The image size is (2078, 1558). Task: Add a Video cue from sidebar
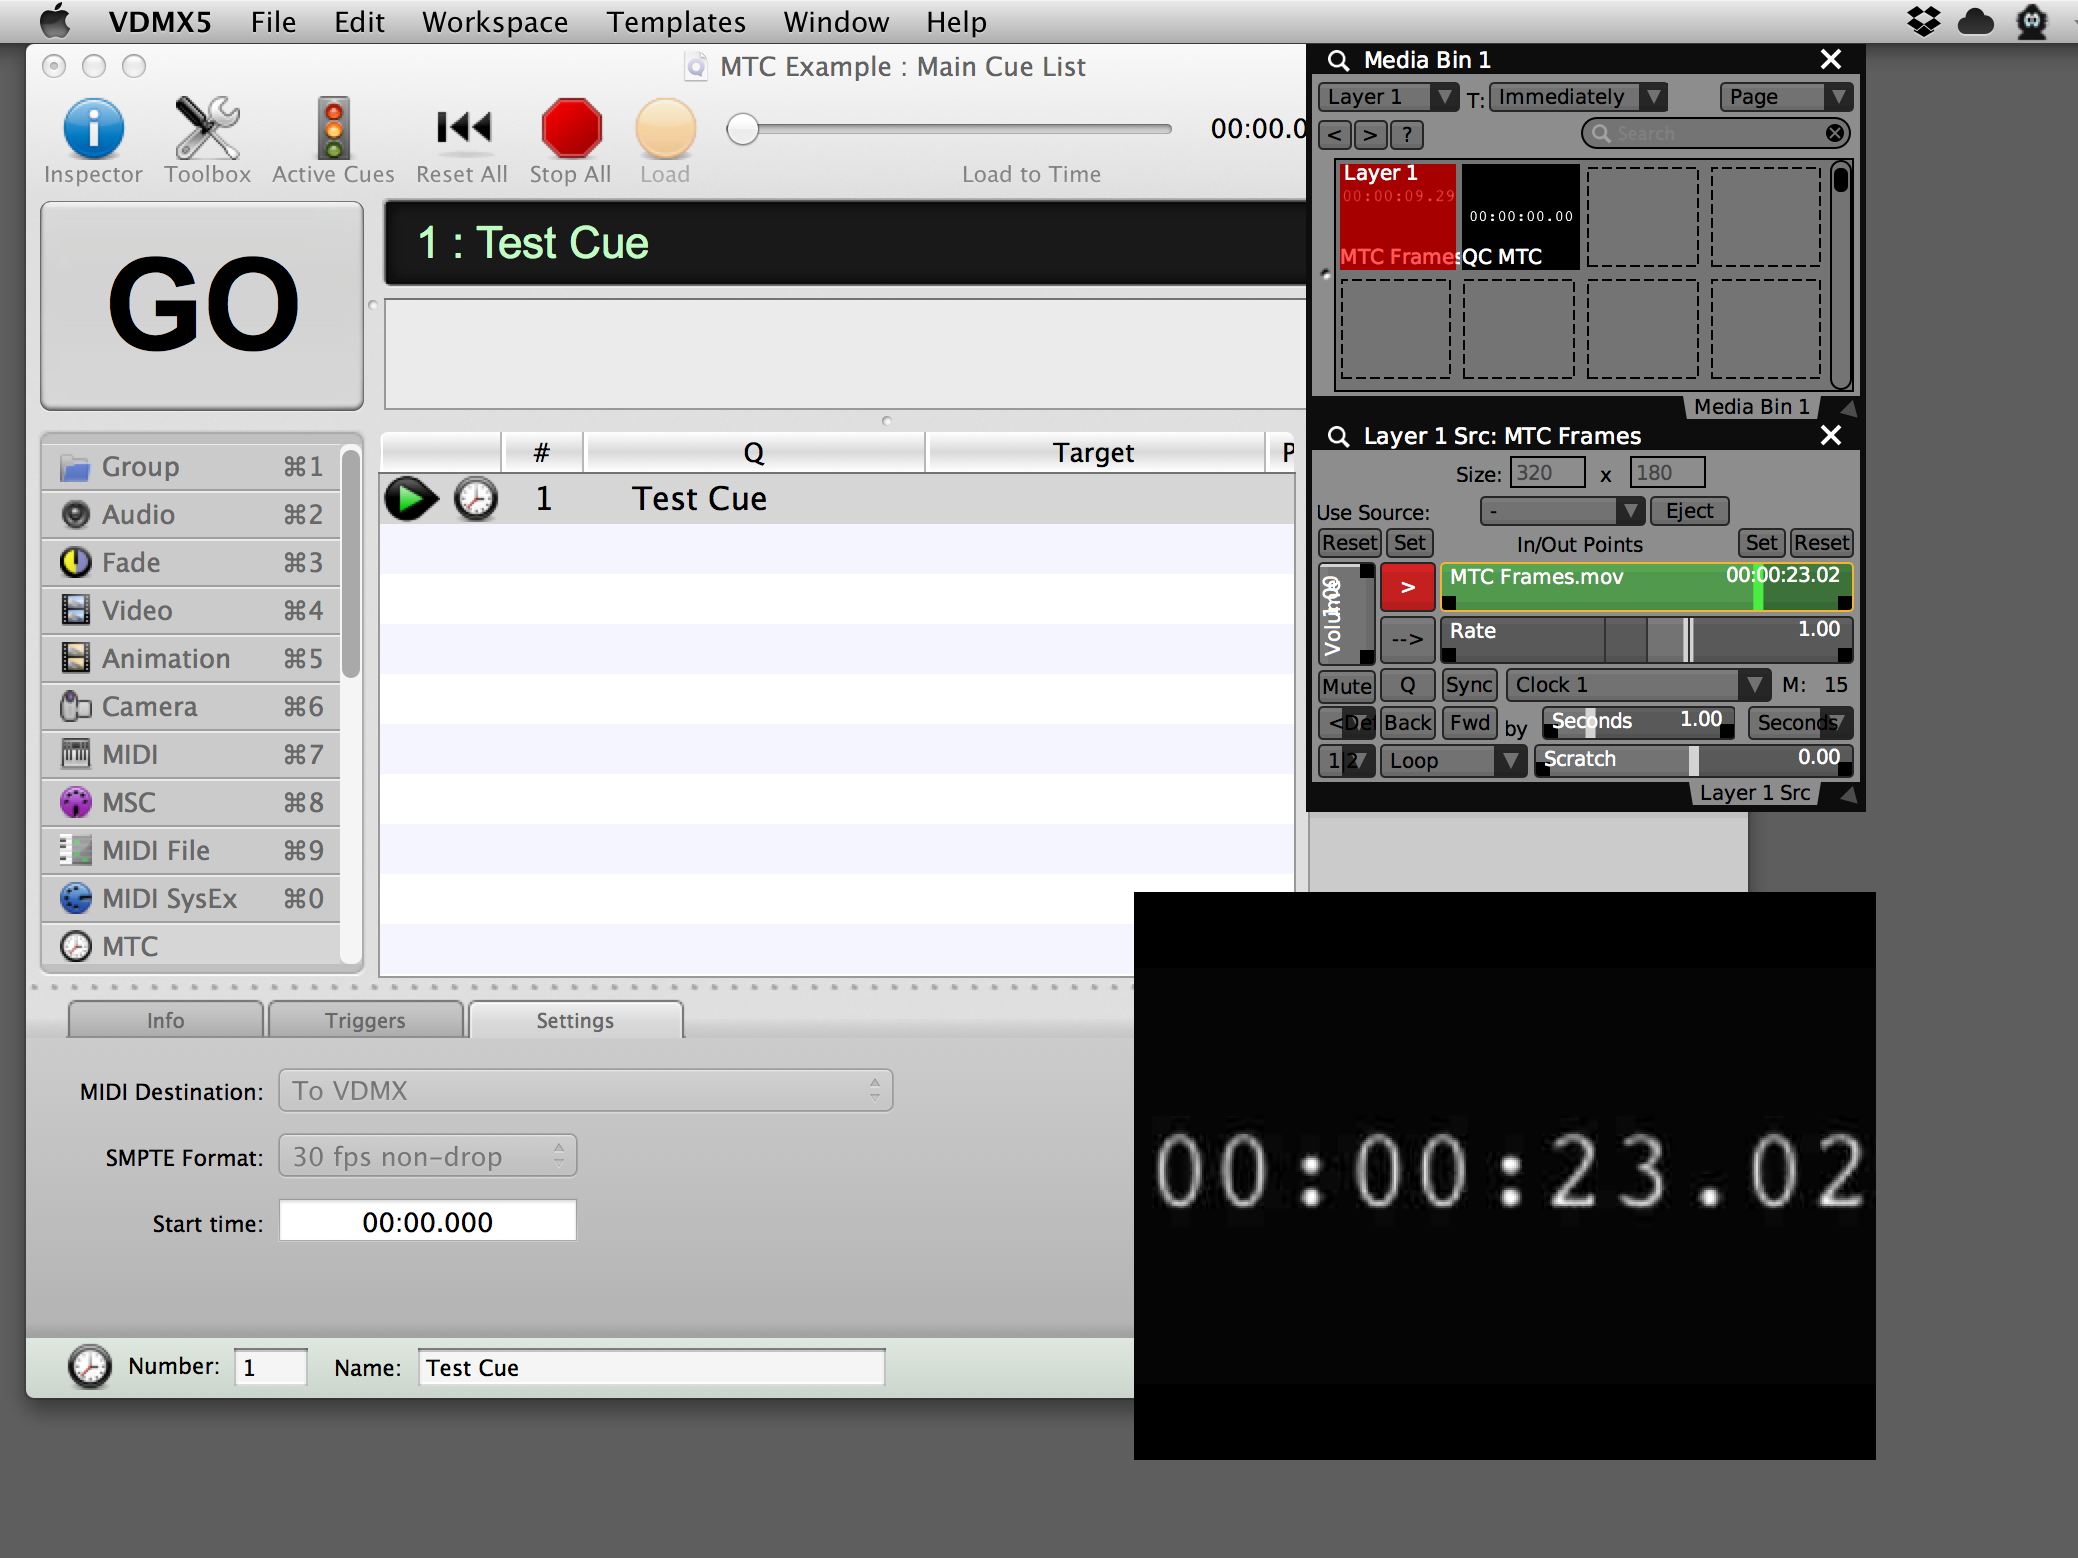191,611
